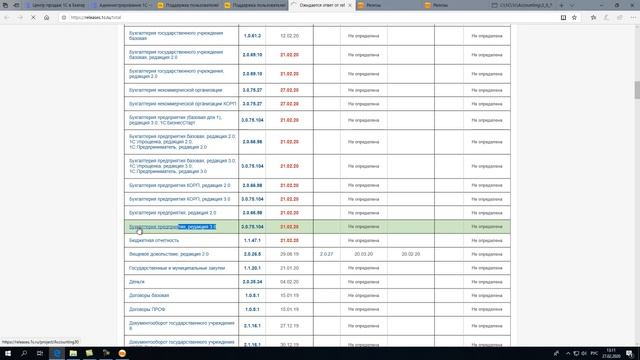Click the page vertical scrollbar thumb
Image resolution: width=640 pixels, height=360 pixels.
click(637, 90)
